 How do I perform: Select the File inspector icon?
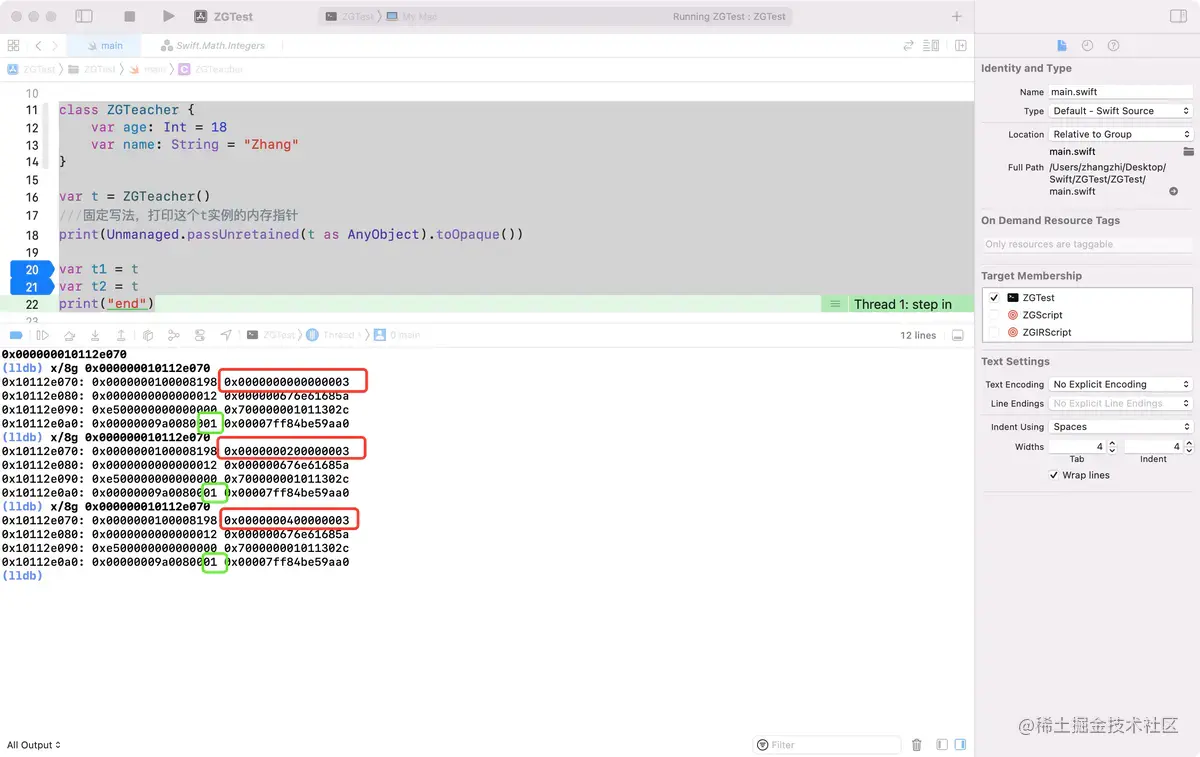click(1062, 46)
